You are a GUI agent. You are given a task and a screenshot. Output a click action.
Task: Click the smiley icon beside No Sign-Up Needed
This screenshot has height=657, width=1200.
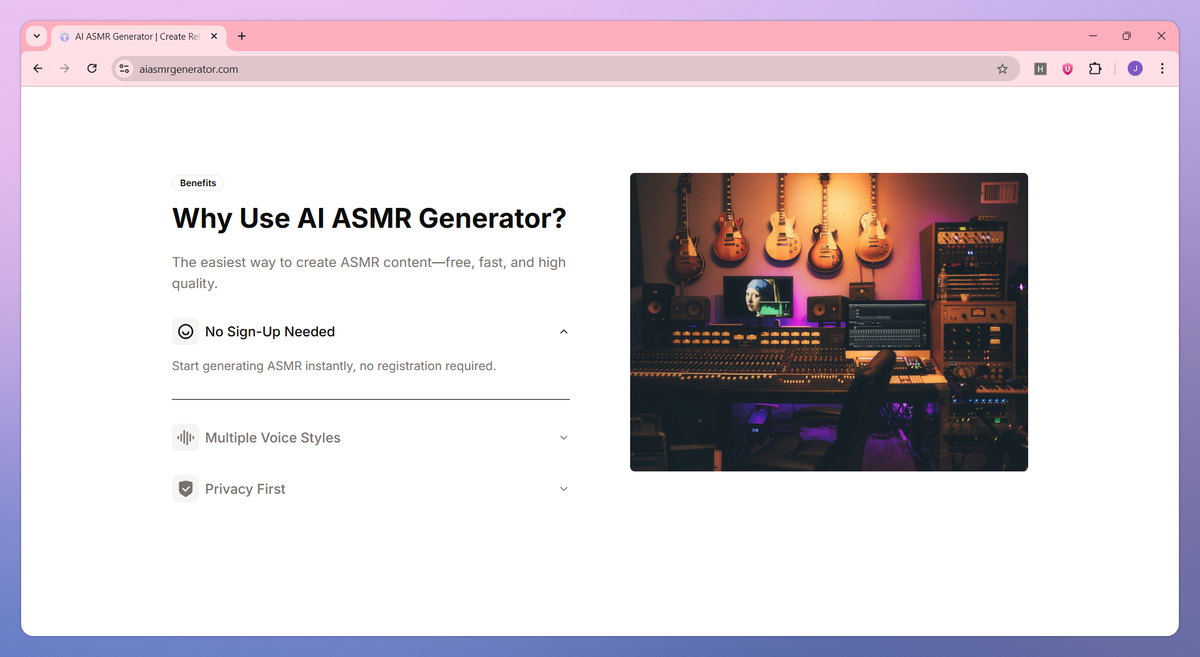185,331
